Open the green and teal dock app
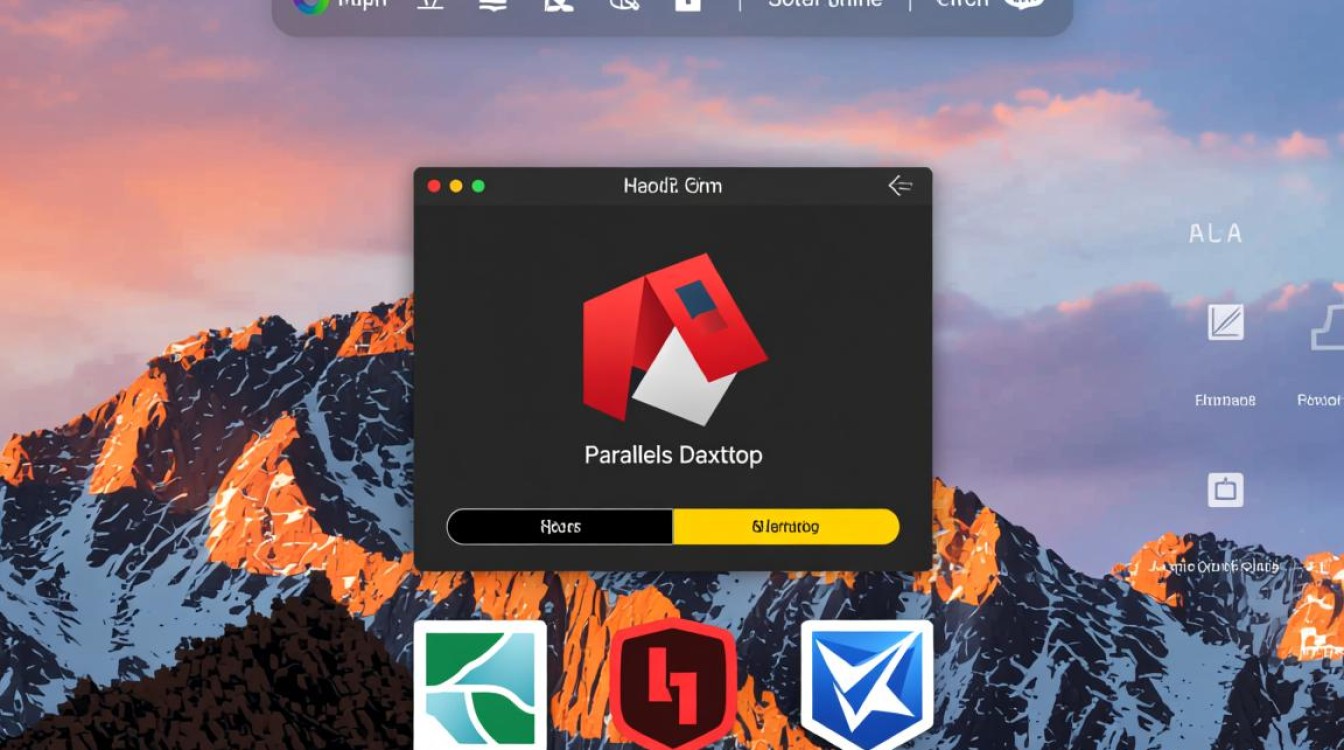The image size is (1344, 750). pos(480,685)
